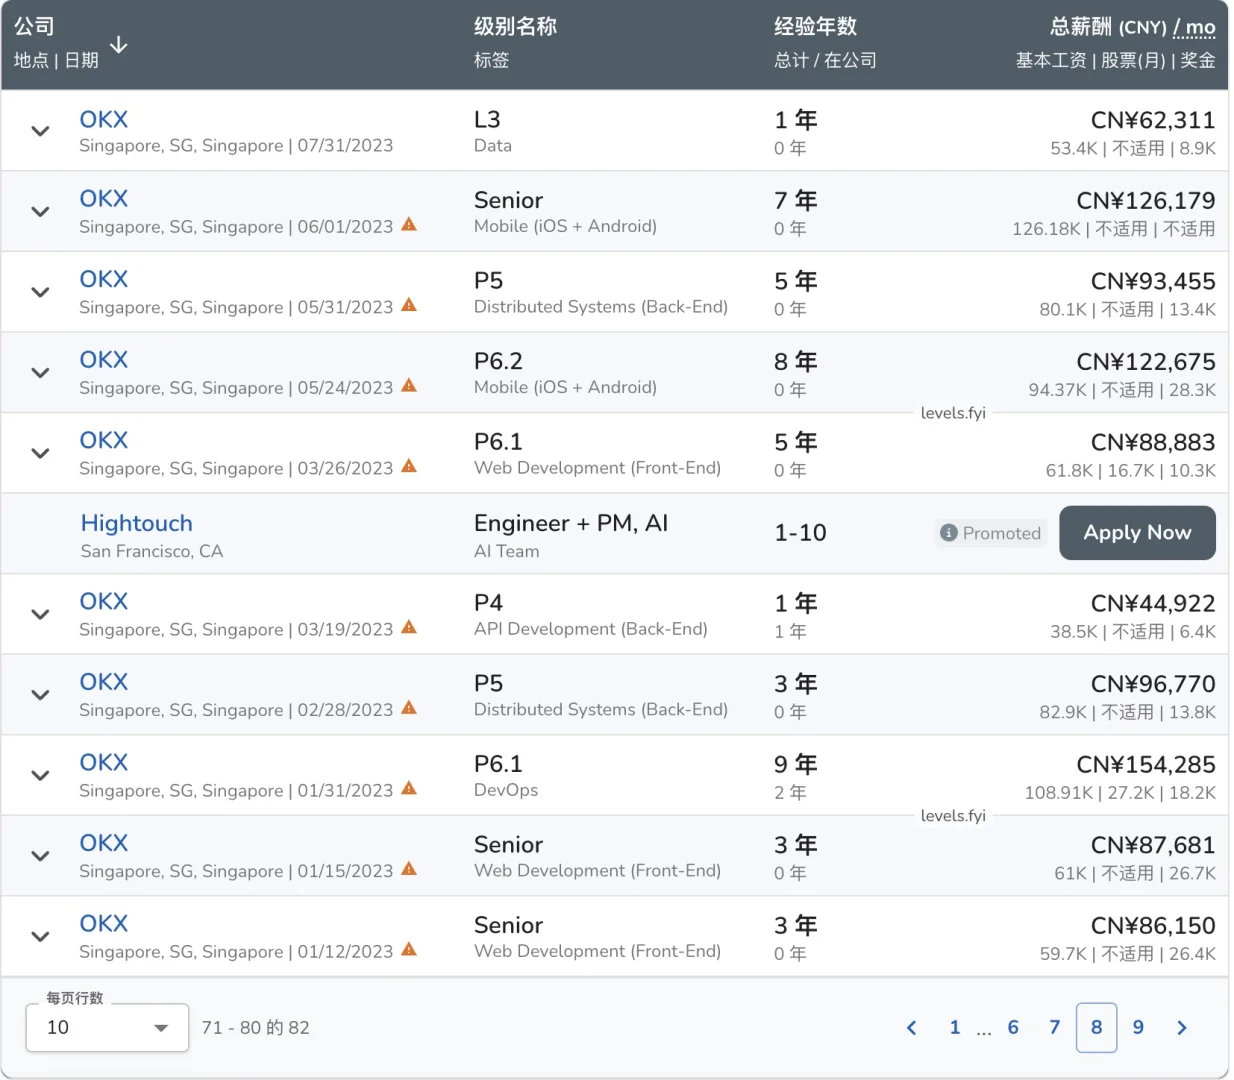Click warning triangle beside 03/26/2023 date
This screenshot has height=1080, width=1234.
pyautogui.click(x=409, y=466)
